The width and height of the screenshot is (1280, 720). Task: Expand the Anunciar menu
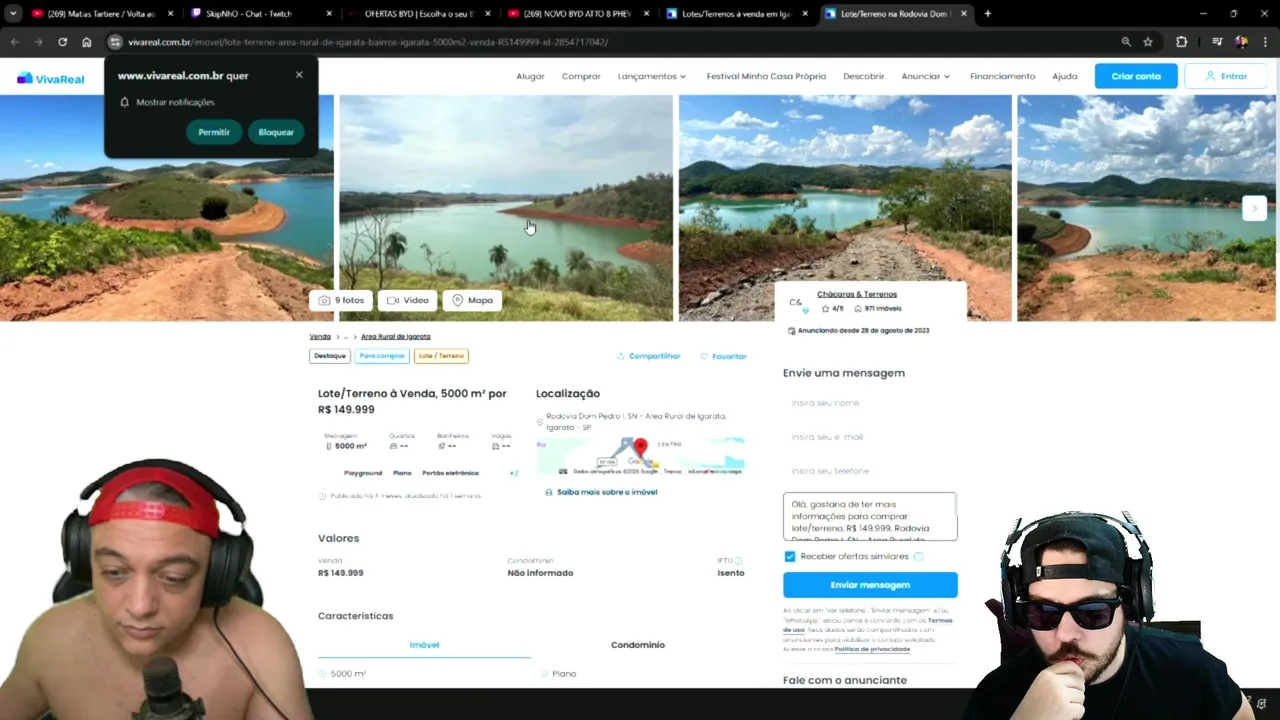click(925, 76)
